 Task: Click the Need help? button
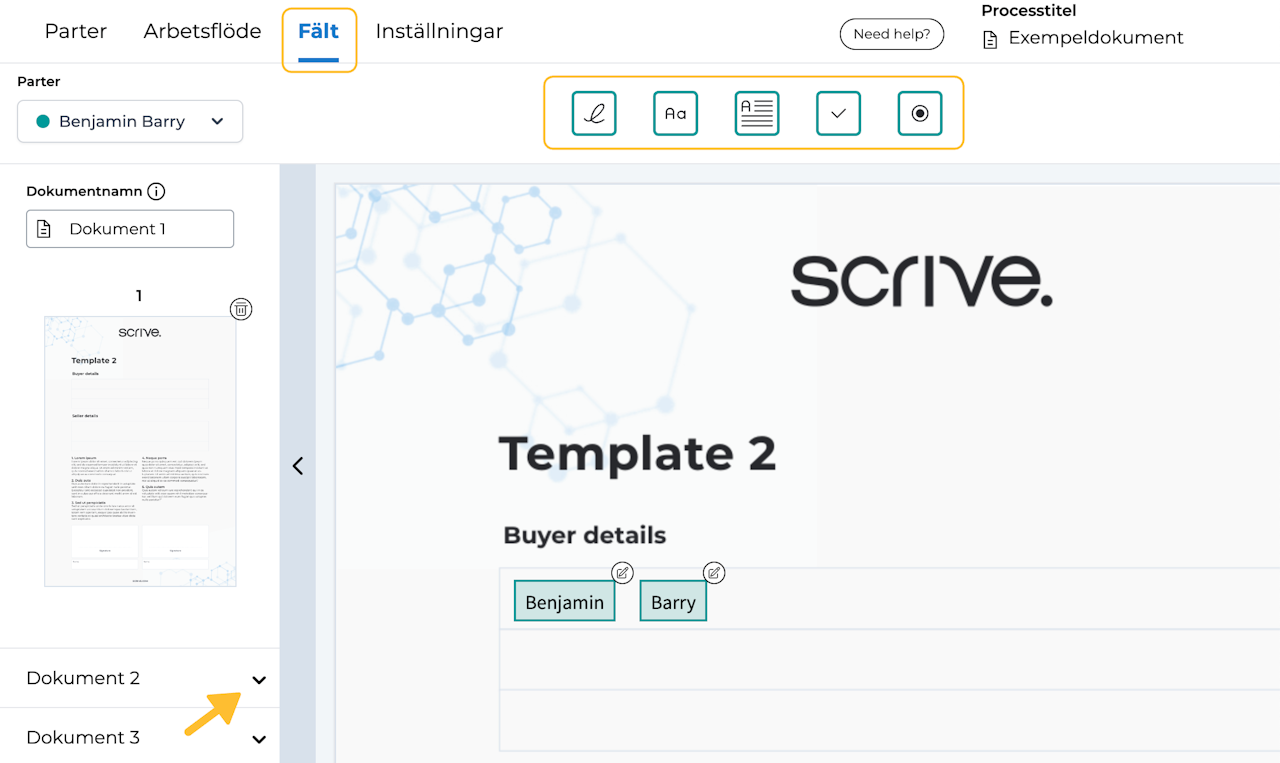pyautogui.click(x=892, y=34)
